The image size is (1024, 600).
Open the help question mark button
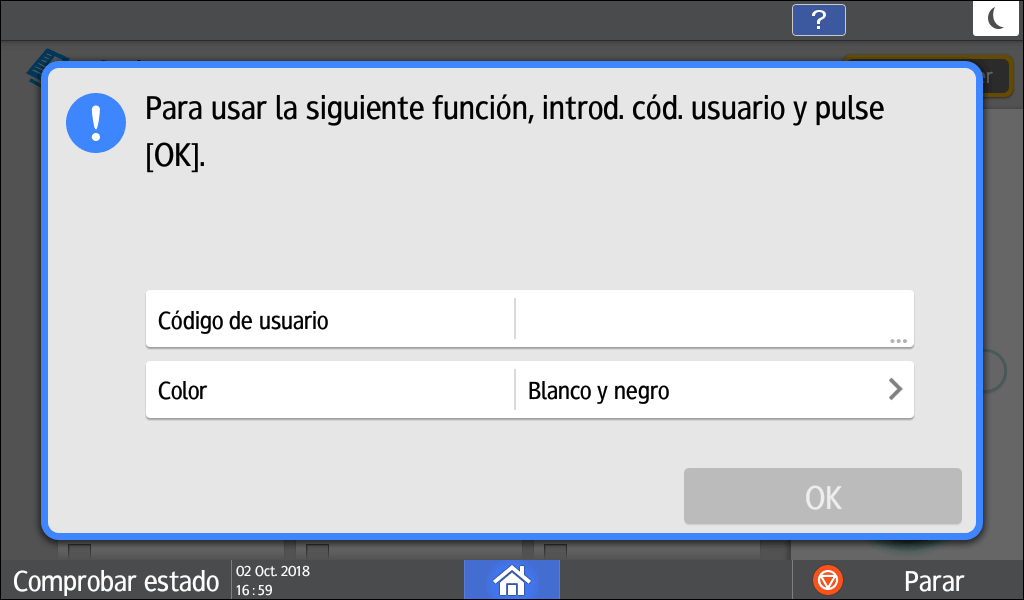818,19
